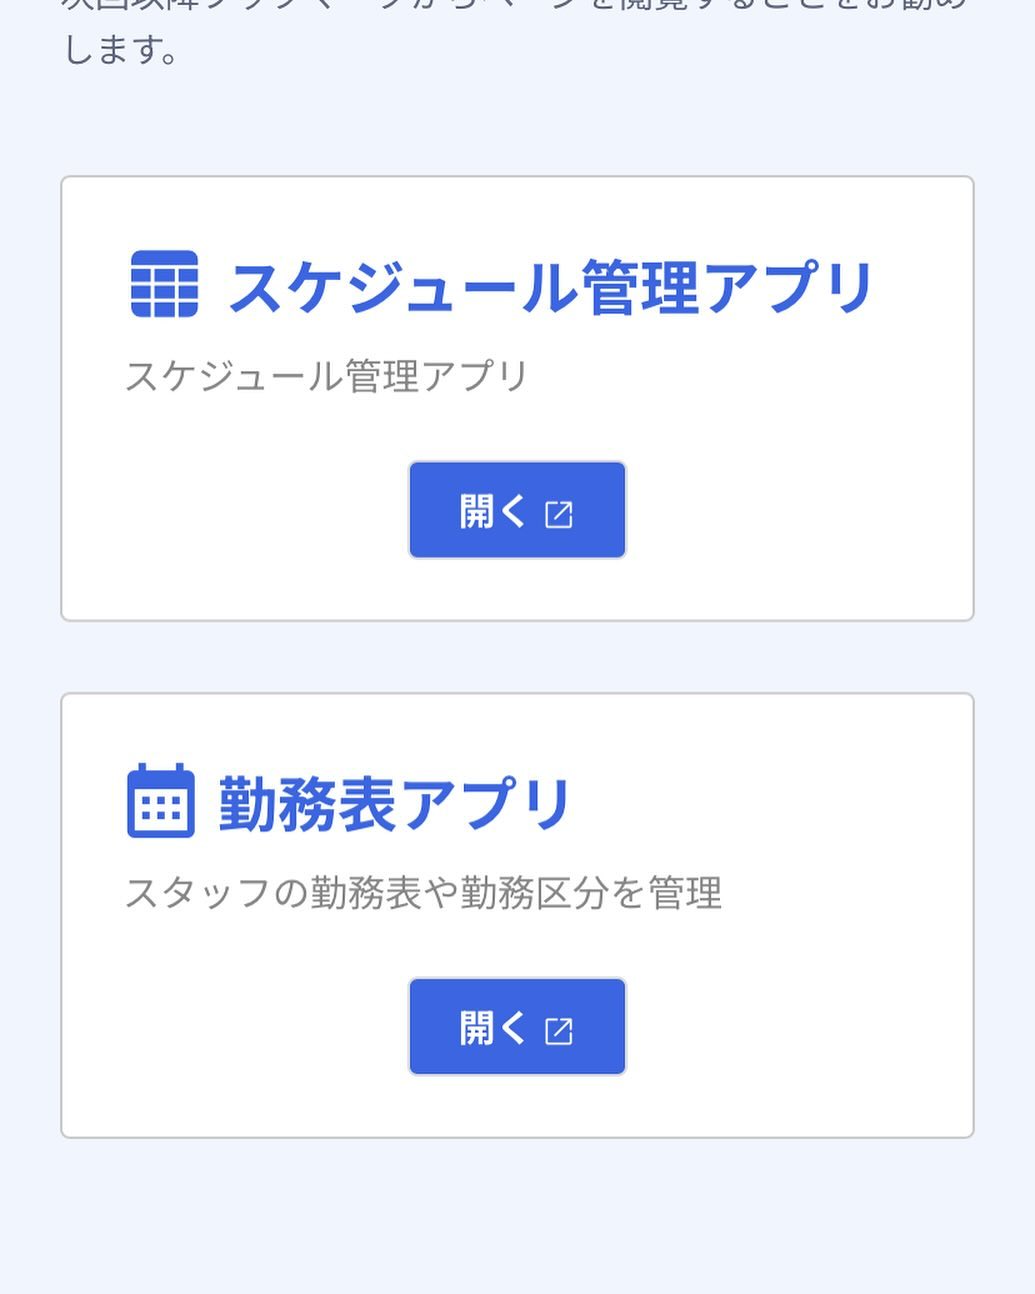
Task: Click the calendar icon beside 勤務表アプリ
Action: pos(160,801)
